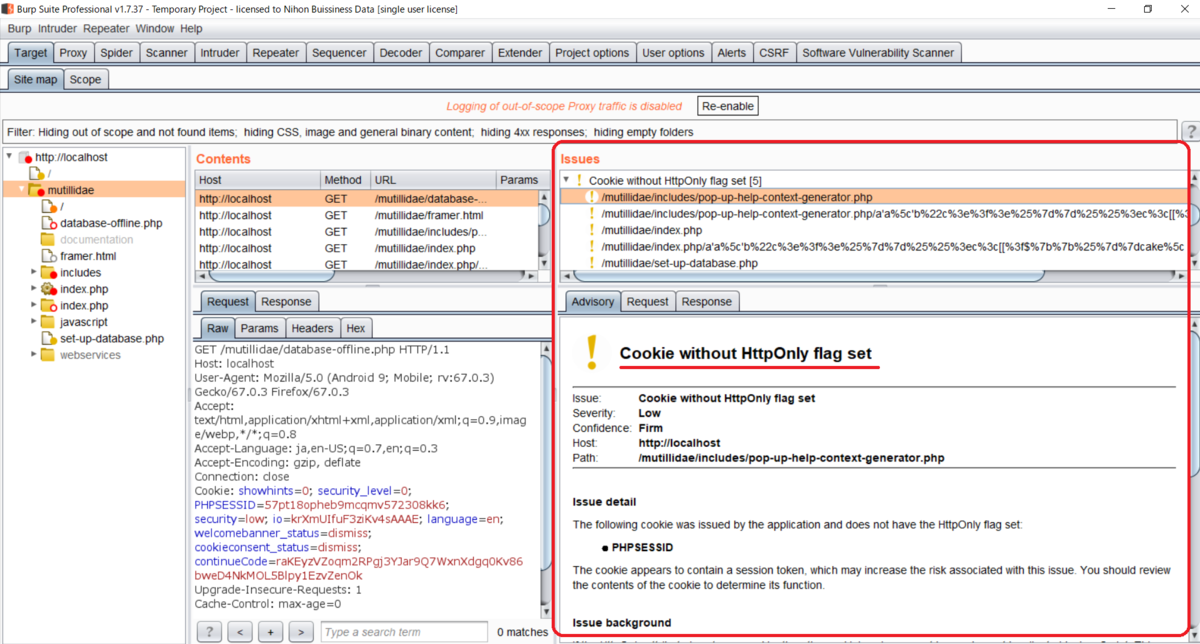Open filter help question mark button
Screen dimensions: 1200x644
(1191, 132)
